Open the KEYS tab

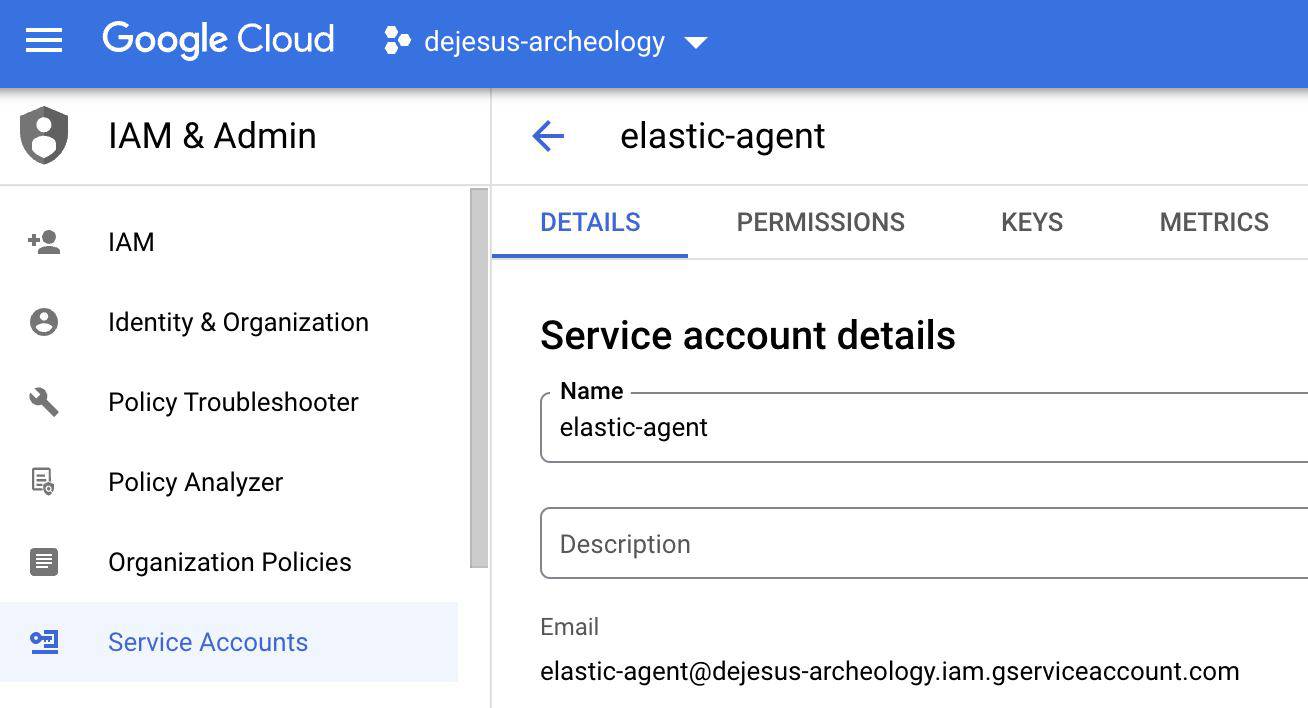pos(1031,222)
